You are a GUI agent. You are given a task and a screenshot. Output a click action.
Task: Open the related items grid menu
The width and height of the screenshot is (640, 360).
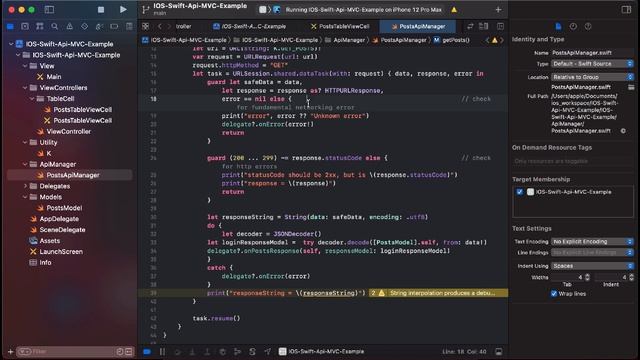145,26
